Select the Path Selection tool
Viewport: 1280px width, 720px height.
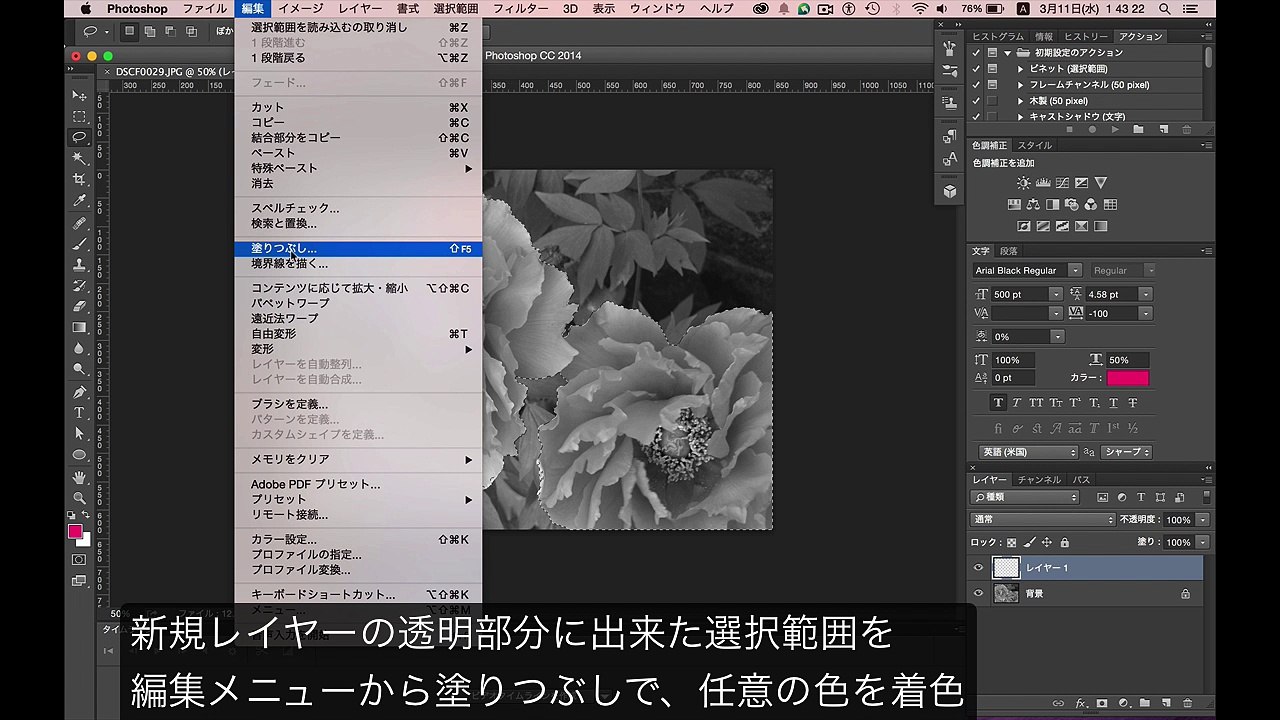pyautogui.click(x=79, y=434)
